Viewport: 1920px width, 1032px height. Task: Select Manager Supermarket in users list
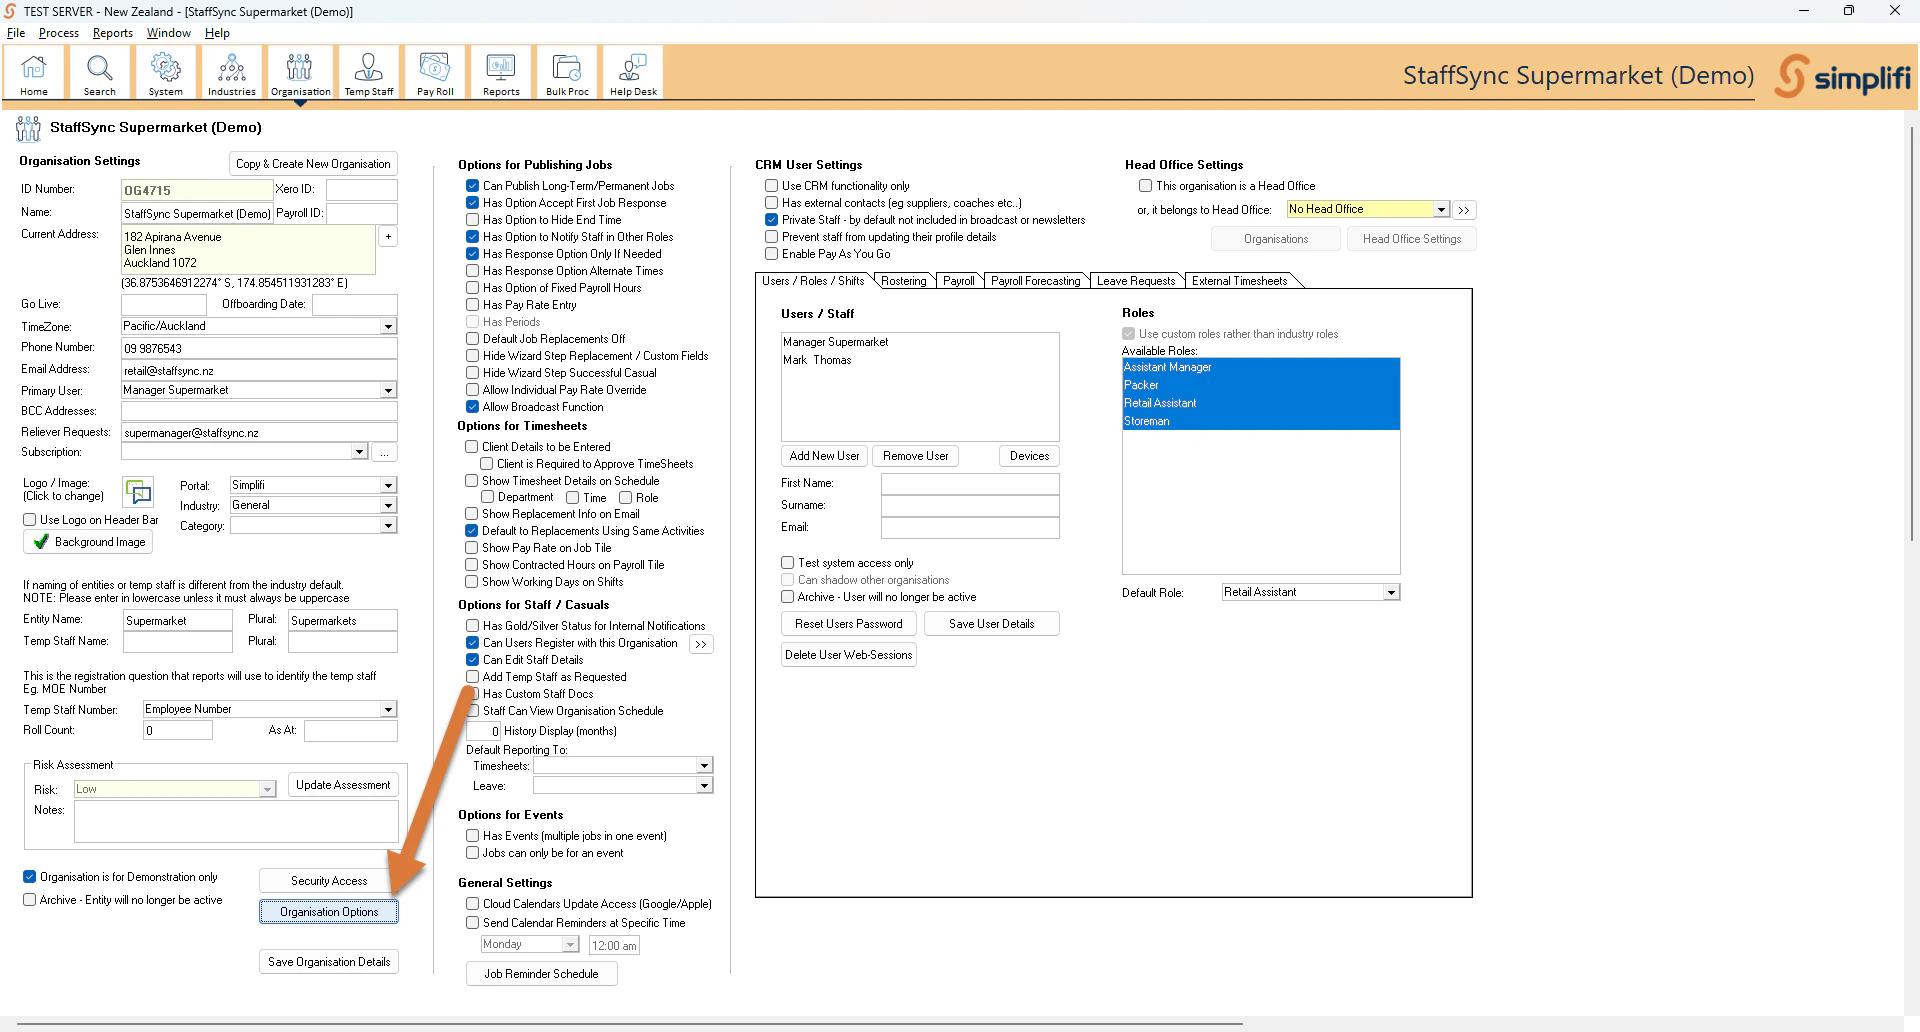[x=836, y=342]
